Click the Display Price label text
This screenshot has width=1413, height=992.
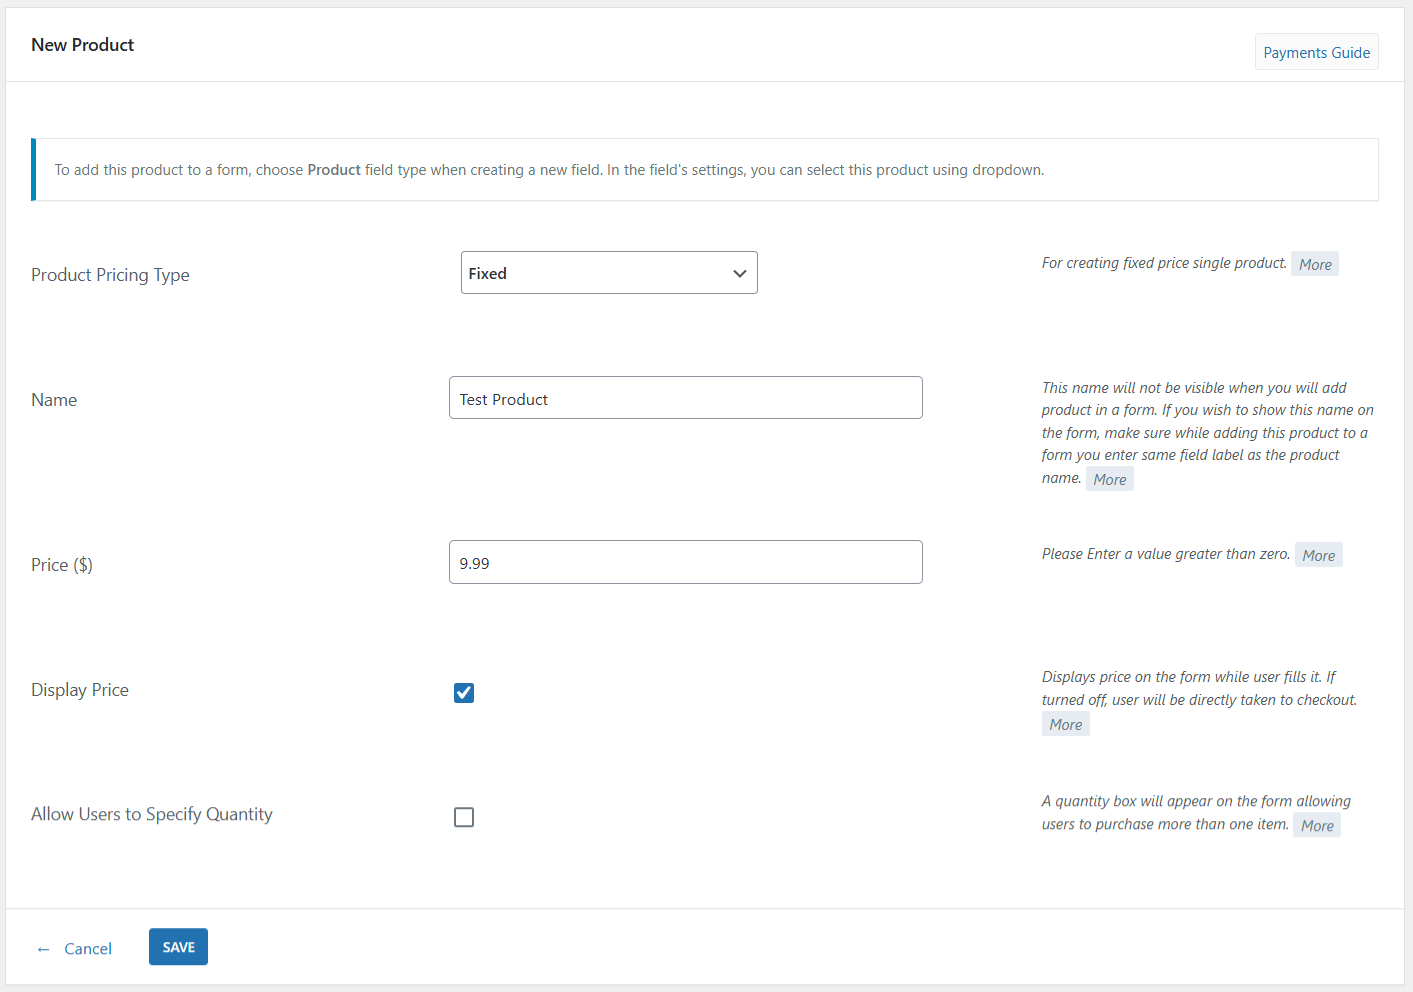pos(80,690)
